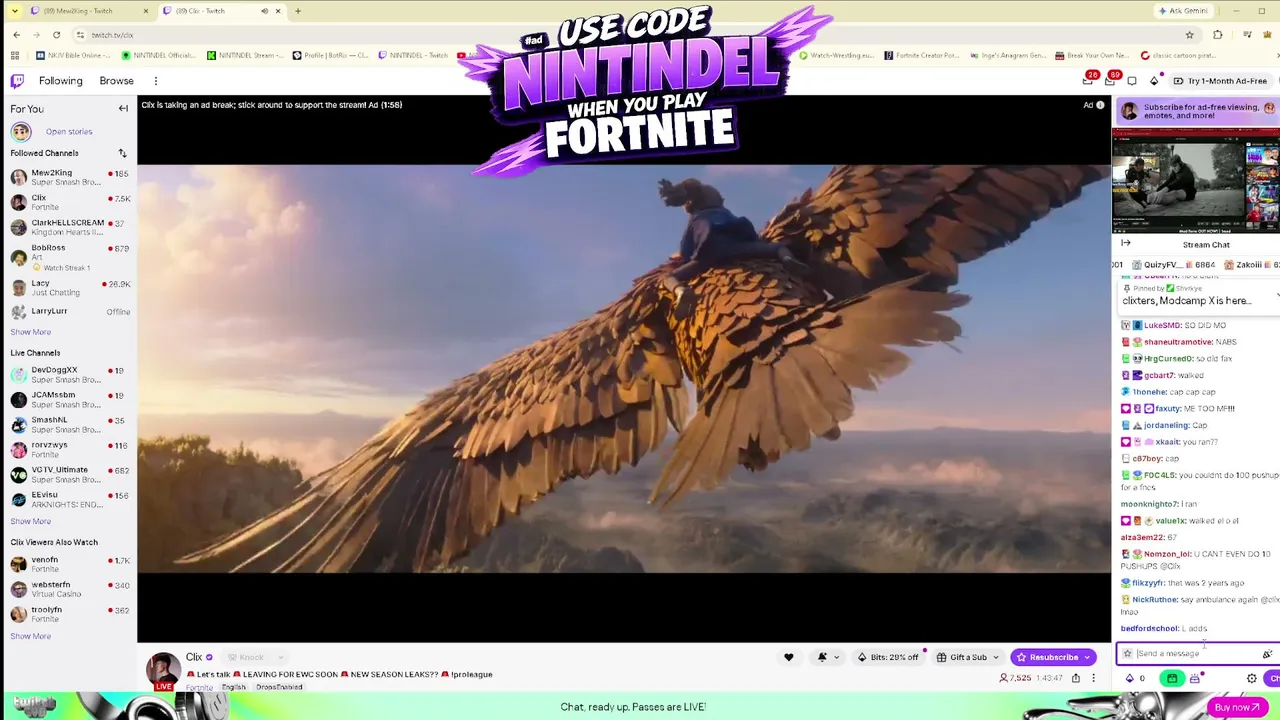This screenshot has width=1280, height=720.
Task: Click the heart follow button
Action: [x=788, y=657]
